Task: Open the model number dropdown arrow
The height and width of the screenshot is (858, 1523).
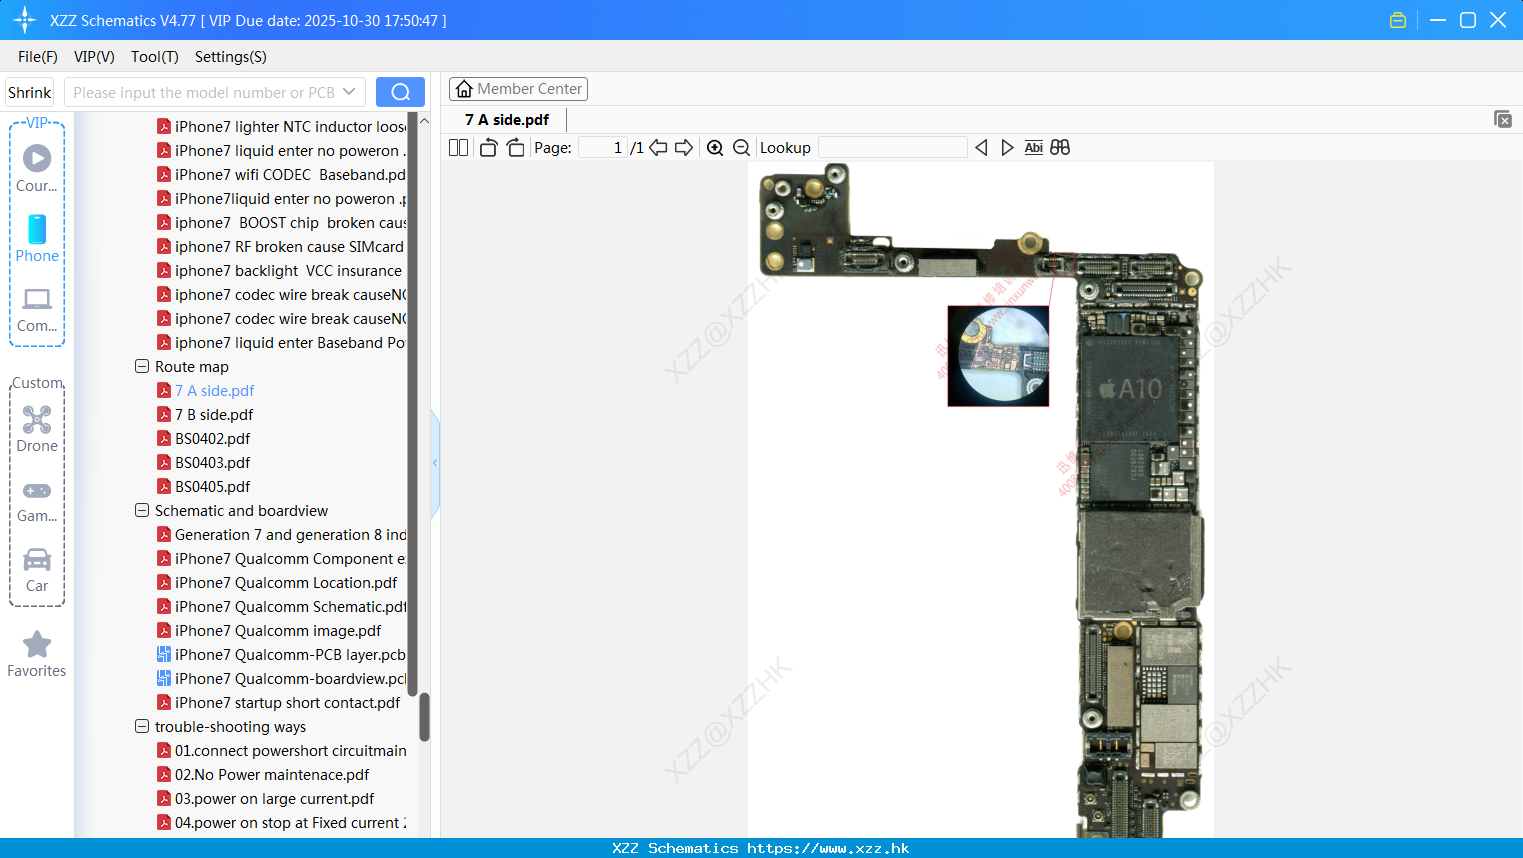Action: tap(349, 92)
